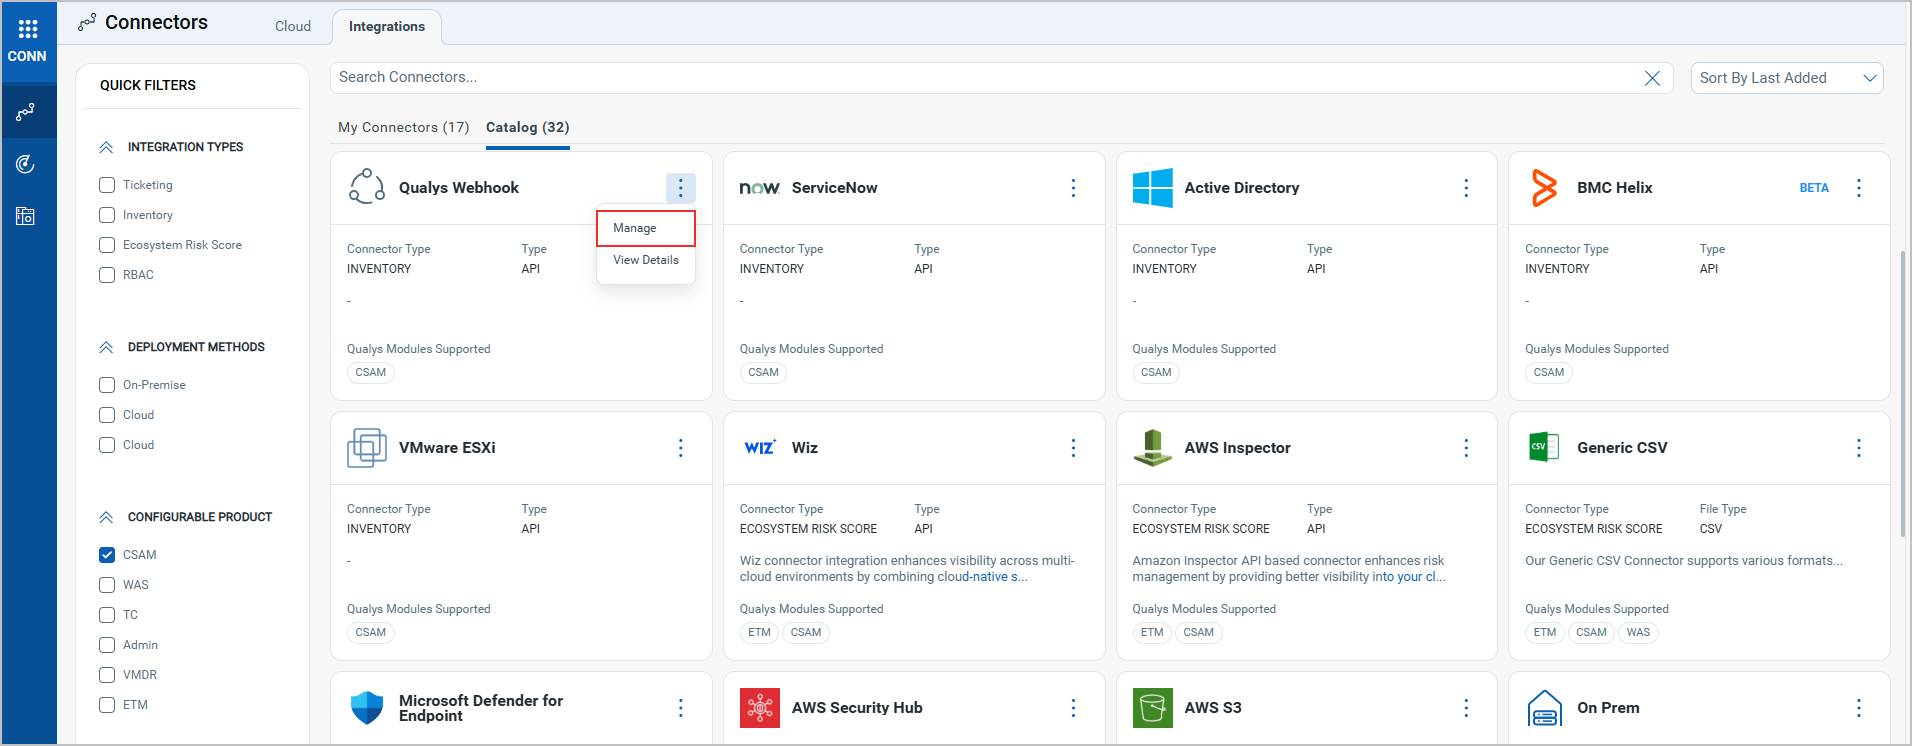
Task: Switch to the Cloud tab
Action: (x=293, y=26)
